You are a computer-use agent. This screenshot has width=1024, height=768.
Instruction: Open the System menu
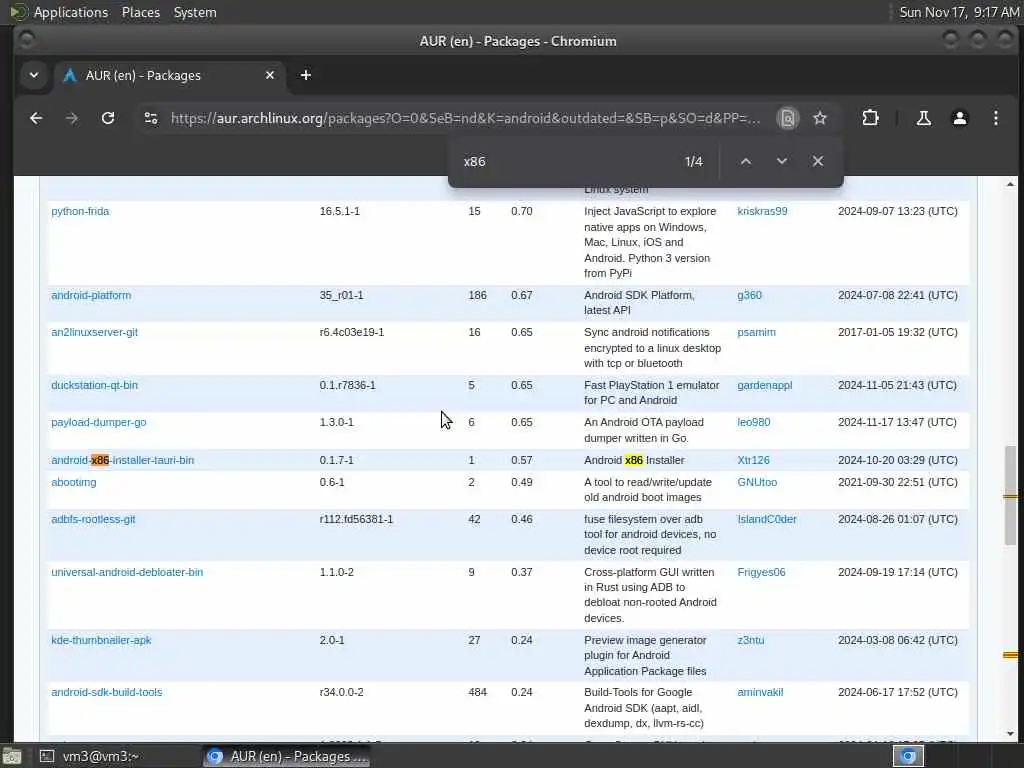pyautogui.click(x=195, y=12)
